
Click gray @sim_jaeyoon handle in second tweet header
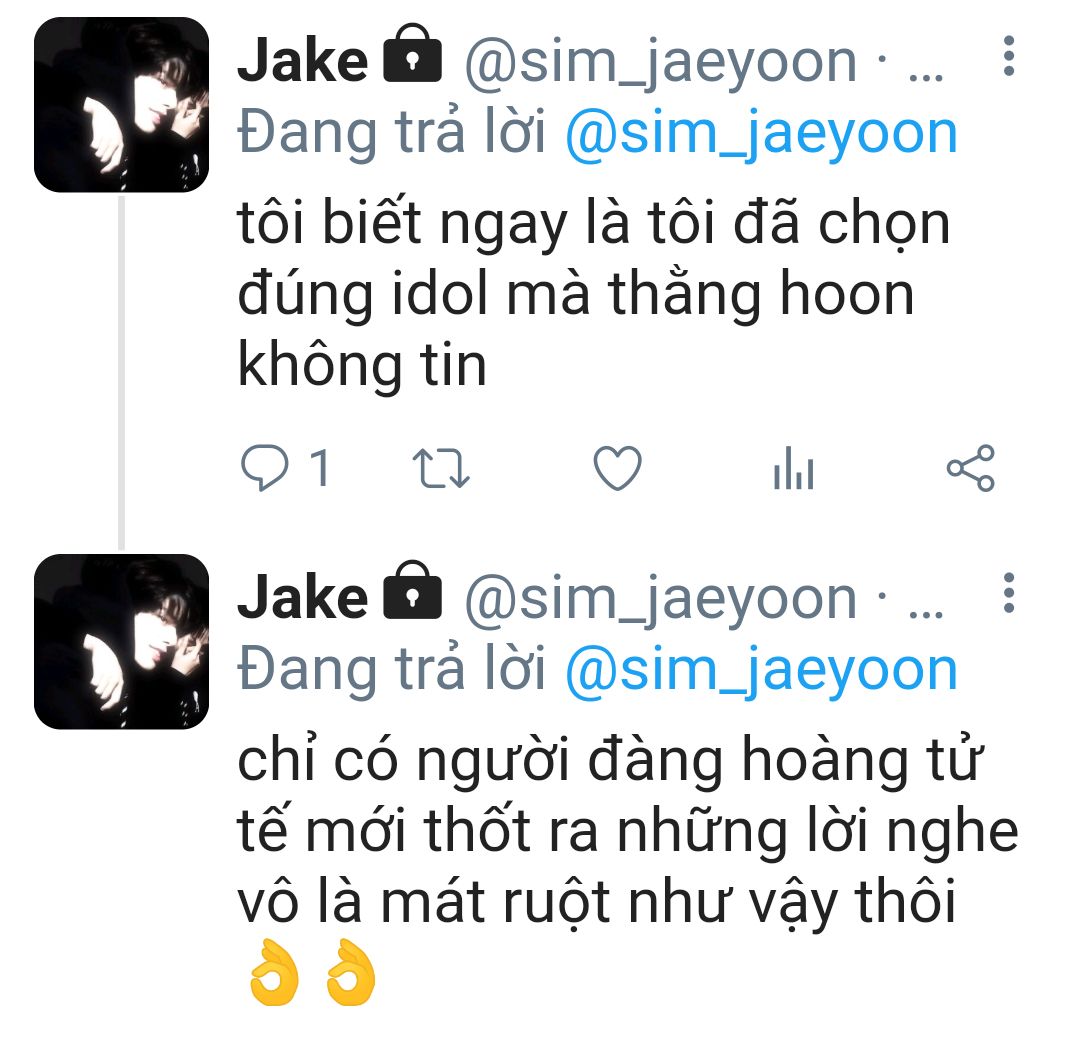[x=661, y=599]
